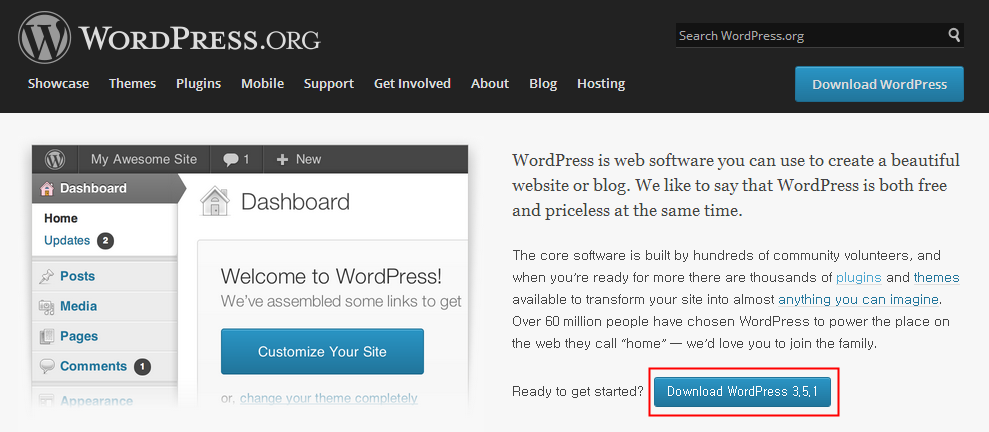The image size is (989, 432).
Task: Select My Awesome Site in the admin bar
Action: [x=144, y=160]
